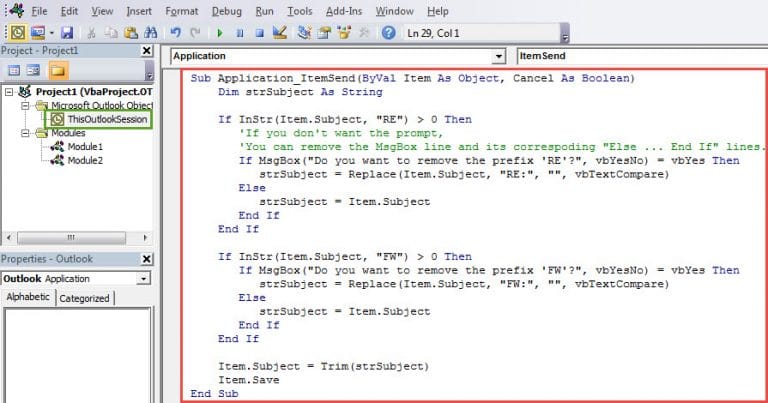
Task: Click the Copy icon in the toolbar
Action: tap(111, 33)
